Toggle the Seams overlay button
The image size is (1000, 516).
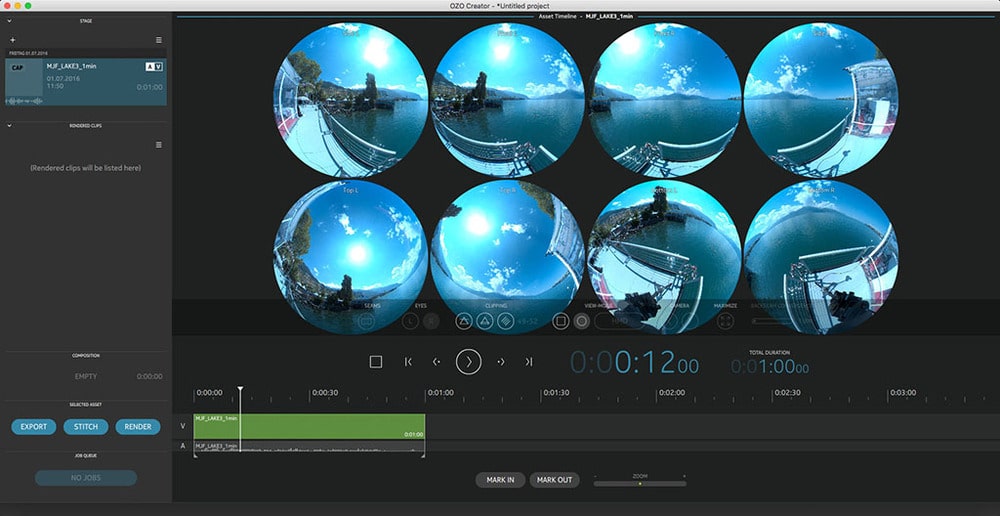coord(366,321)
